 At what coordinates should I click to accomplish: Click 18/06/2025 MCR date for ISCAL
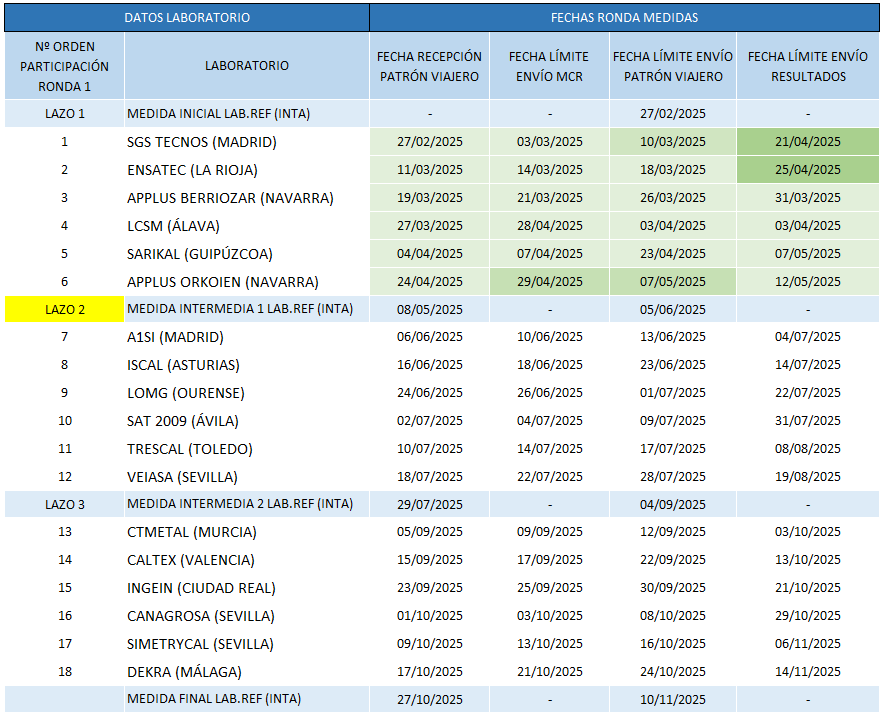pos(549,365)
